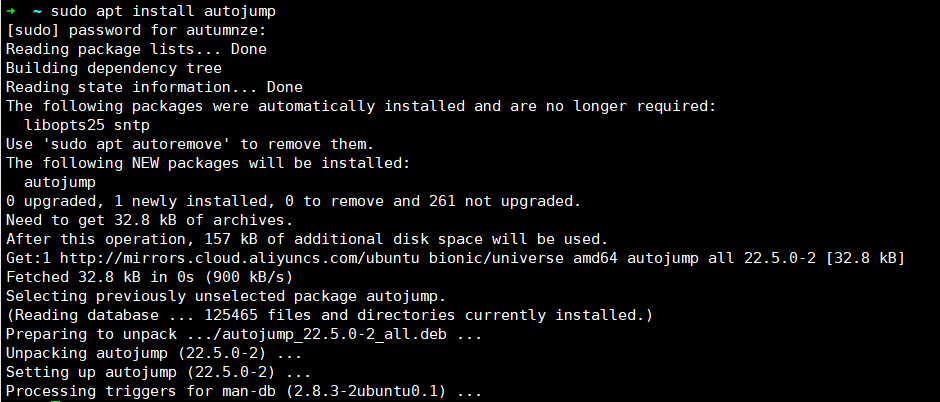Click the indented 'autojump' package name

pos(59,182)
